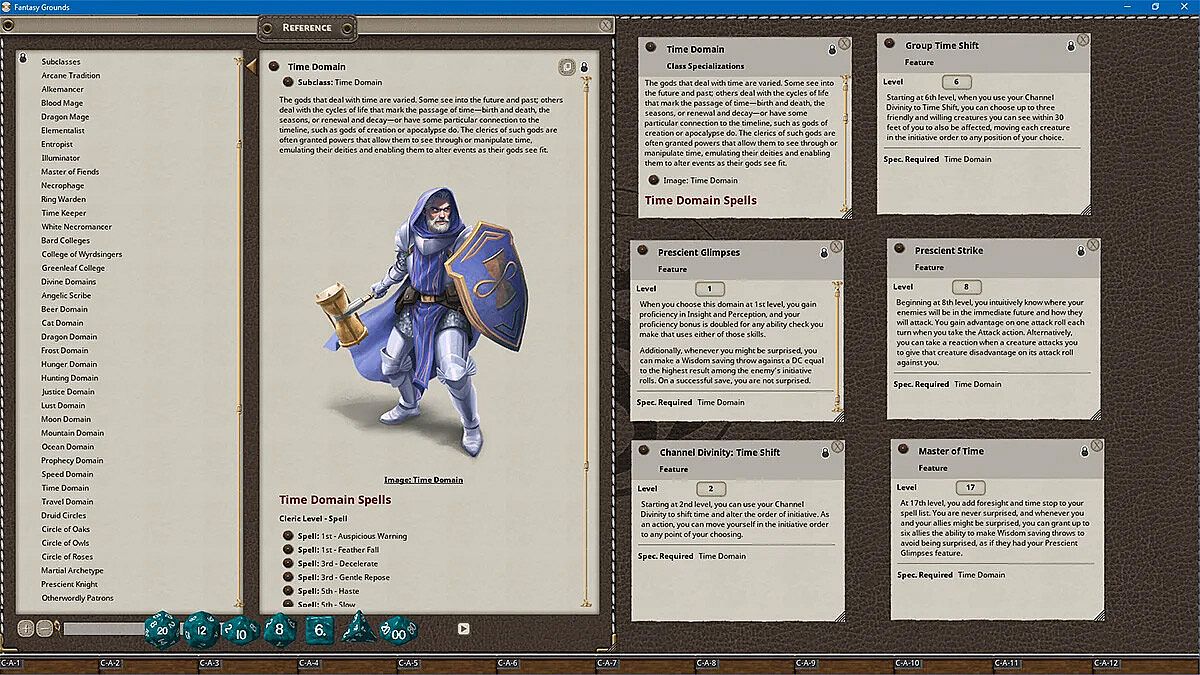Viewport: 1200px width, 675px height.
Task: Click the Image: Time Domain caption link
Action: click(423, 480)
